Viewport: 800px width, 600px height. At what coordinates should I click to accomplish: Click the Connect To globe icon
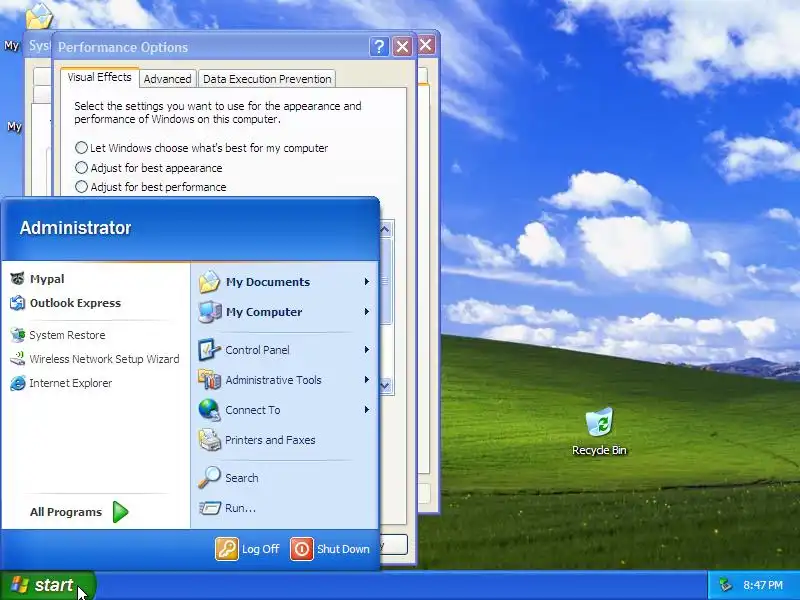(209, 410)
